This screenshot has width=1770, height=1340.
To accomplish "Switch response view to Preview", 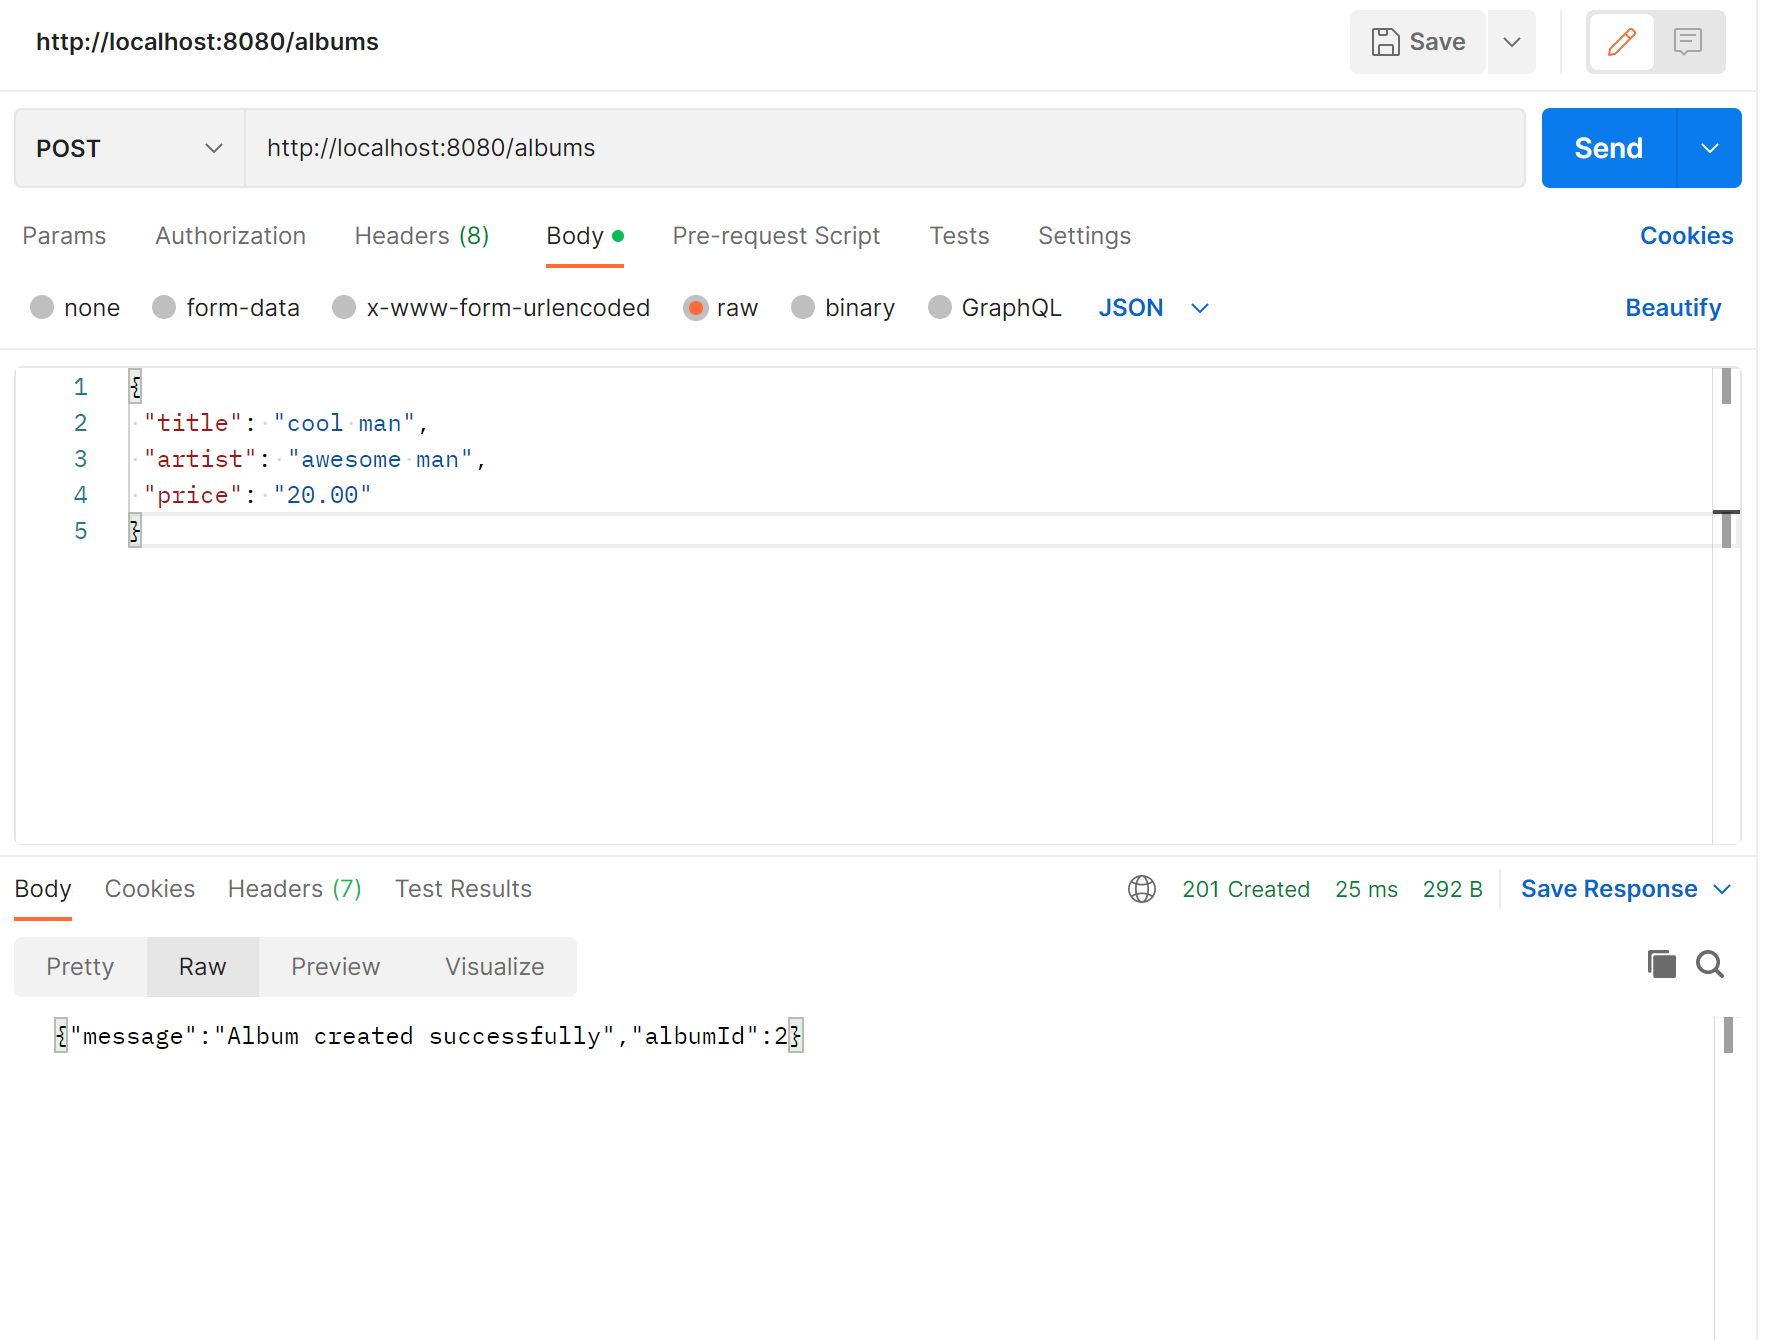I will [x=335, y=967].
